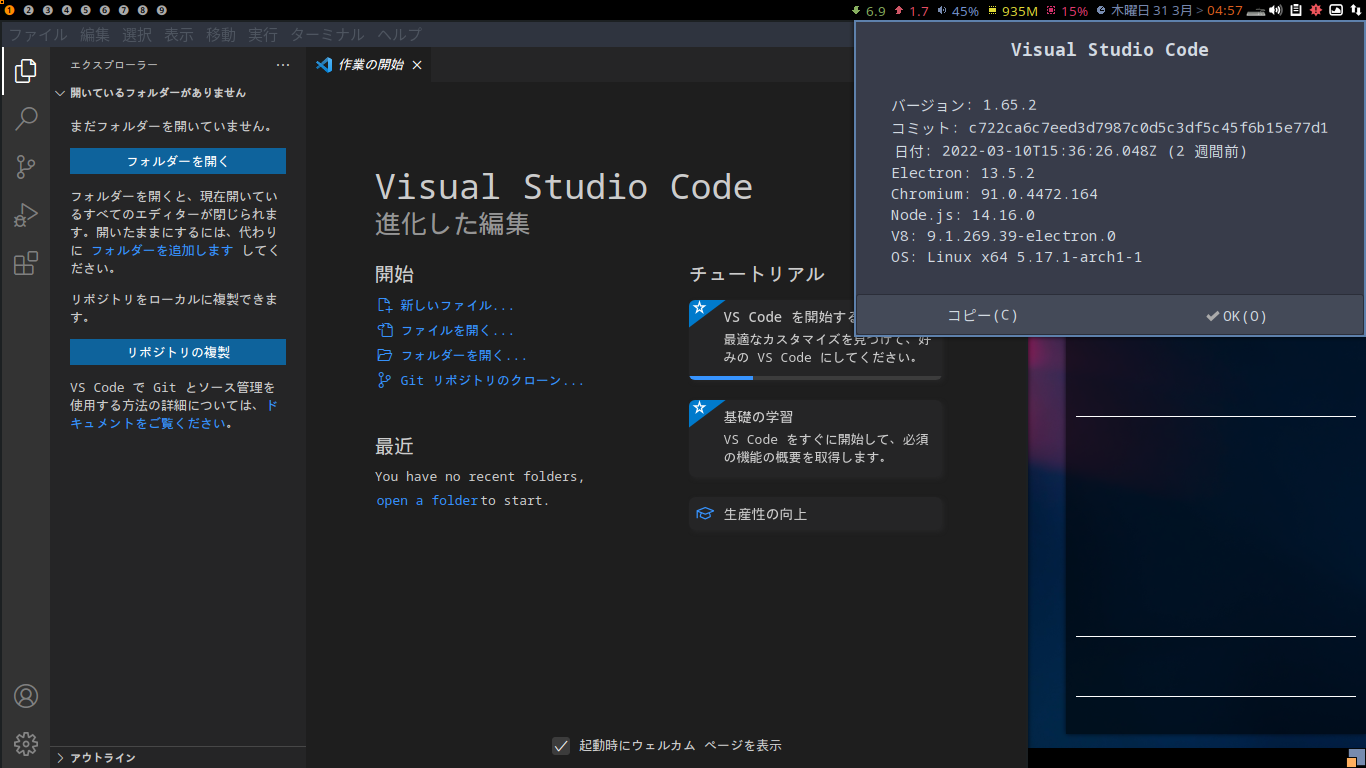This screenshot has height=768, width=1366.
Task: Click the new file icon beside 新しいファイル
Action: (384, 306)
